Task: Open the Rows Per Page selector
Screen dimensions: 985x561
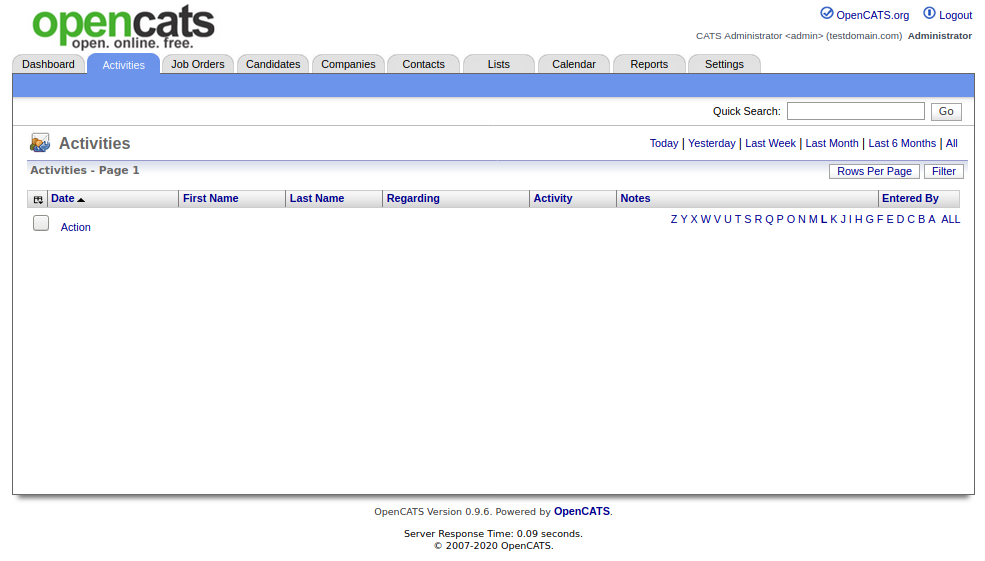Action: pyautogui.click(x=874, y=171)
